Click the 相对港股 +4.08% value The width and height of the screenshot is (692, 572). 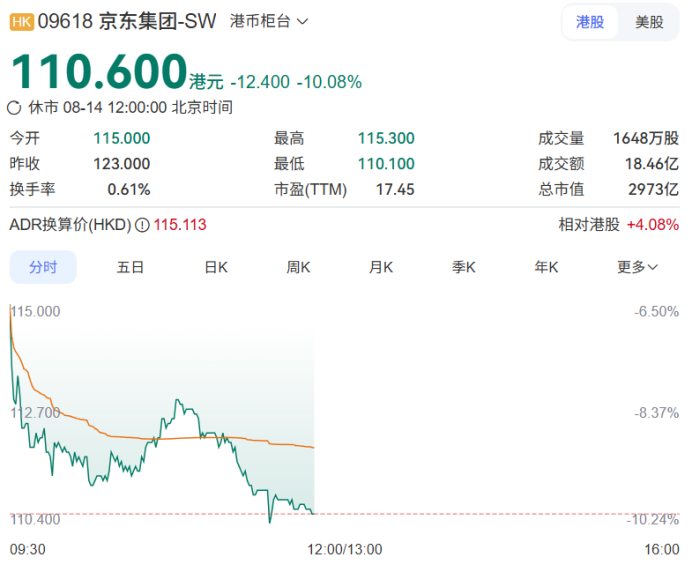653,225
